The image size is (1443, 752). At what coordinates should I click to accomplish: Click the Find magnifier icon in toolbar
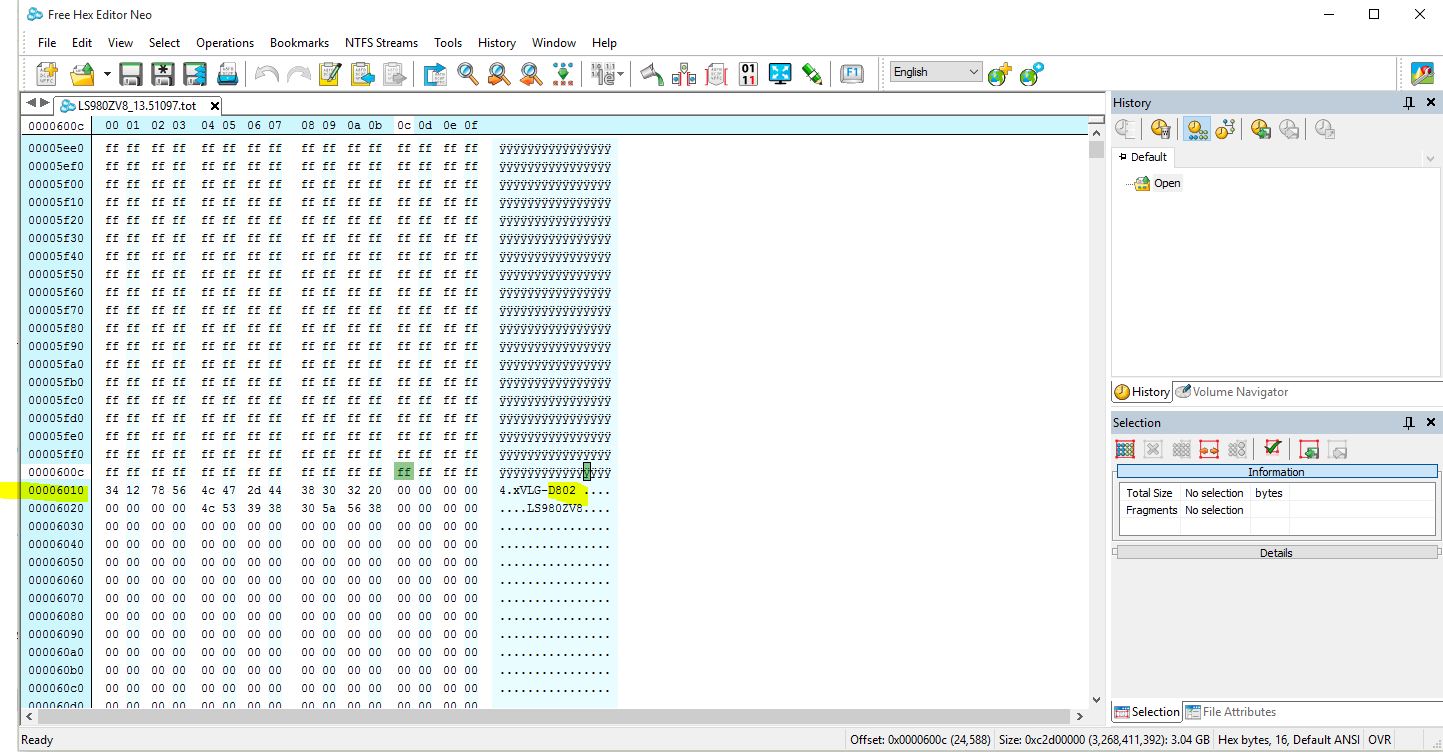[467, 73]
